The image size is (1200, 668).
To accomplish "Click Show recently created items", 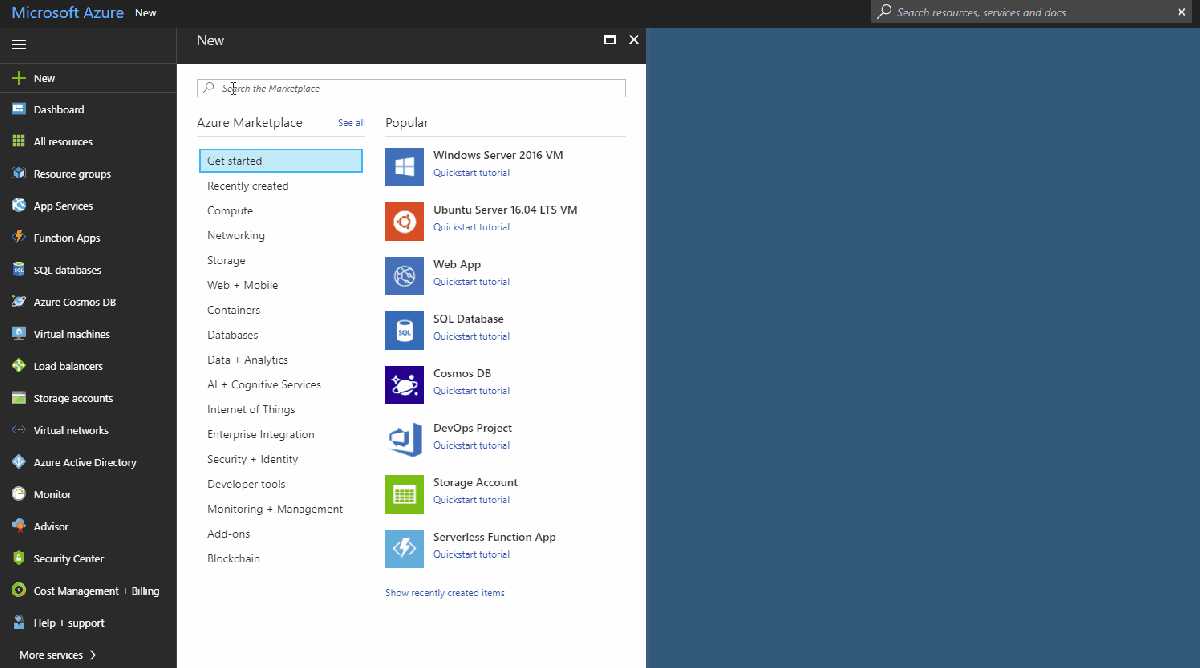I will point(444,592).
